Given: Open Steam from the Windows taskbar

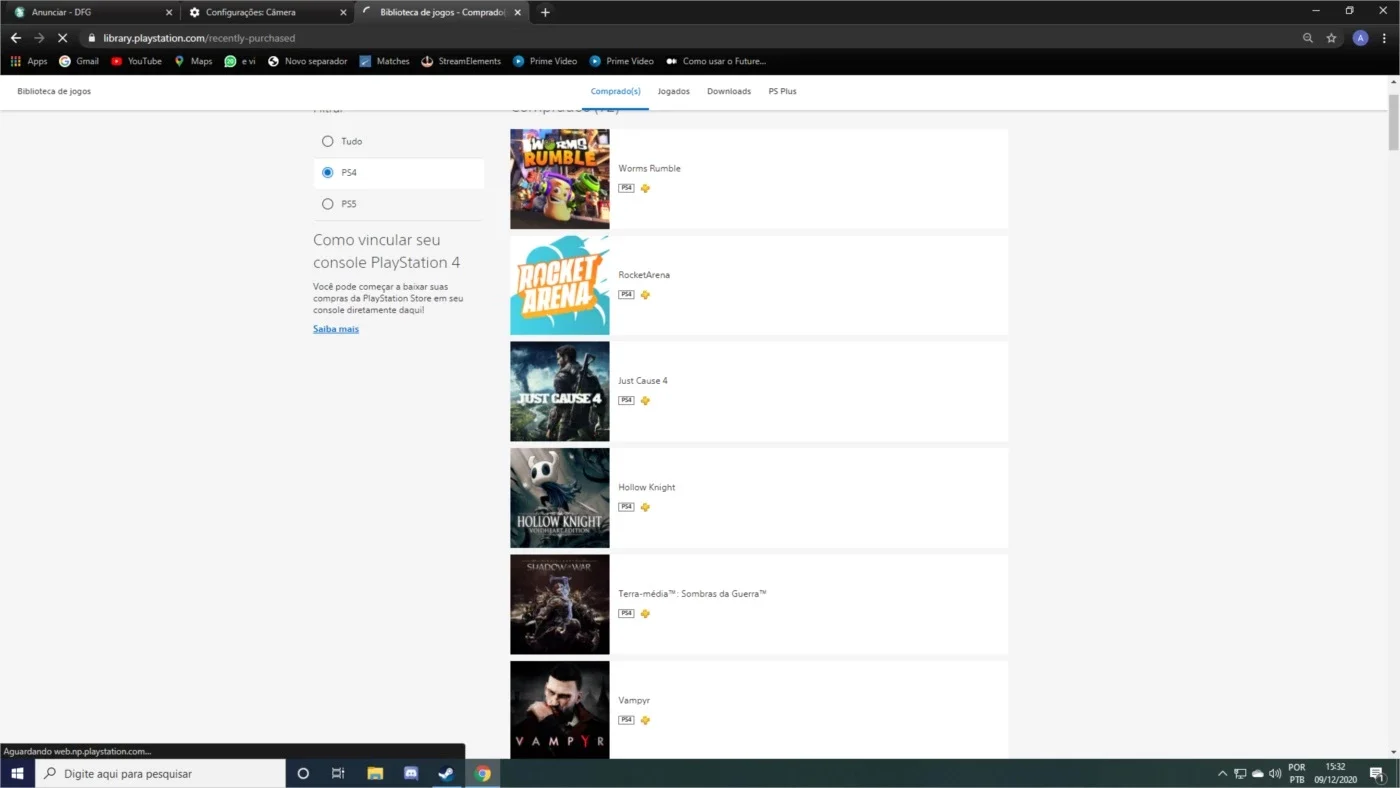Looking at the screenshot, I should tap(445, 773).
